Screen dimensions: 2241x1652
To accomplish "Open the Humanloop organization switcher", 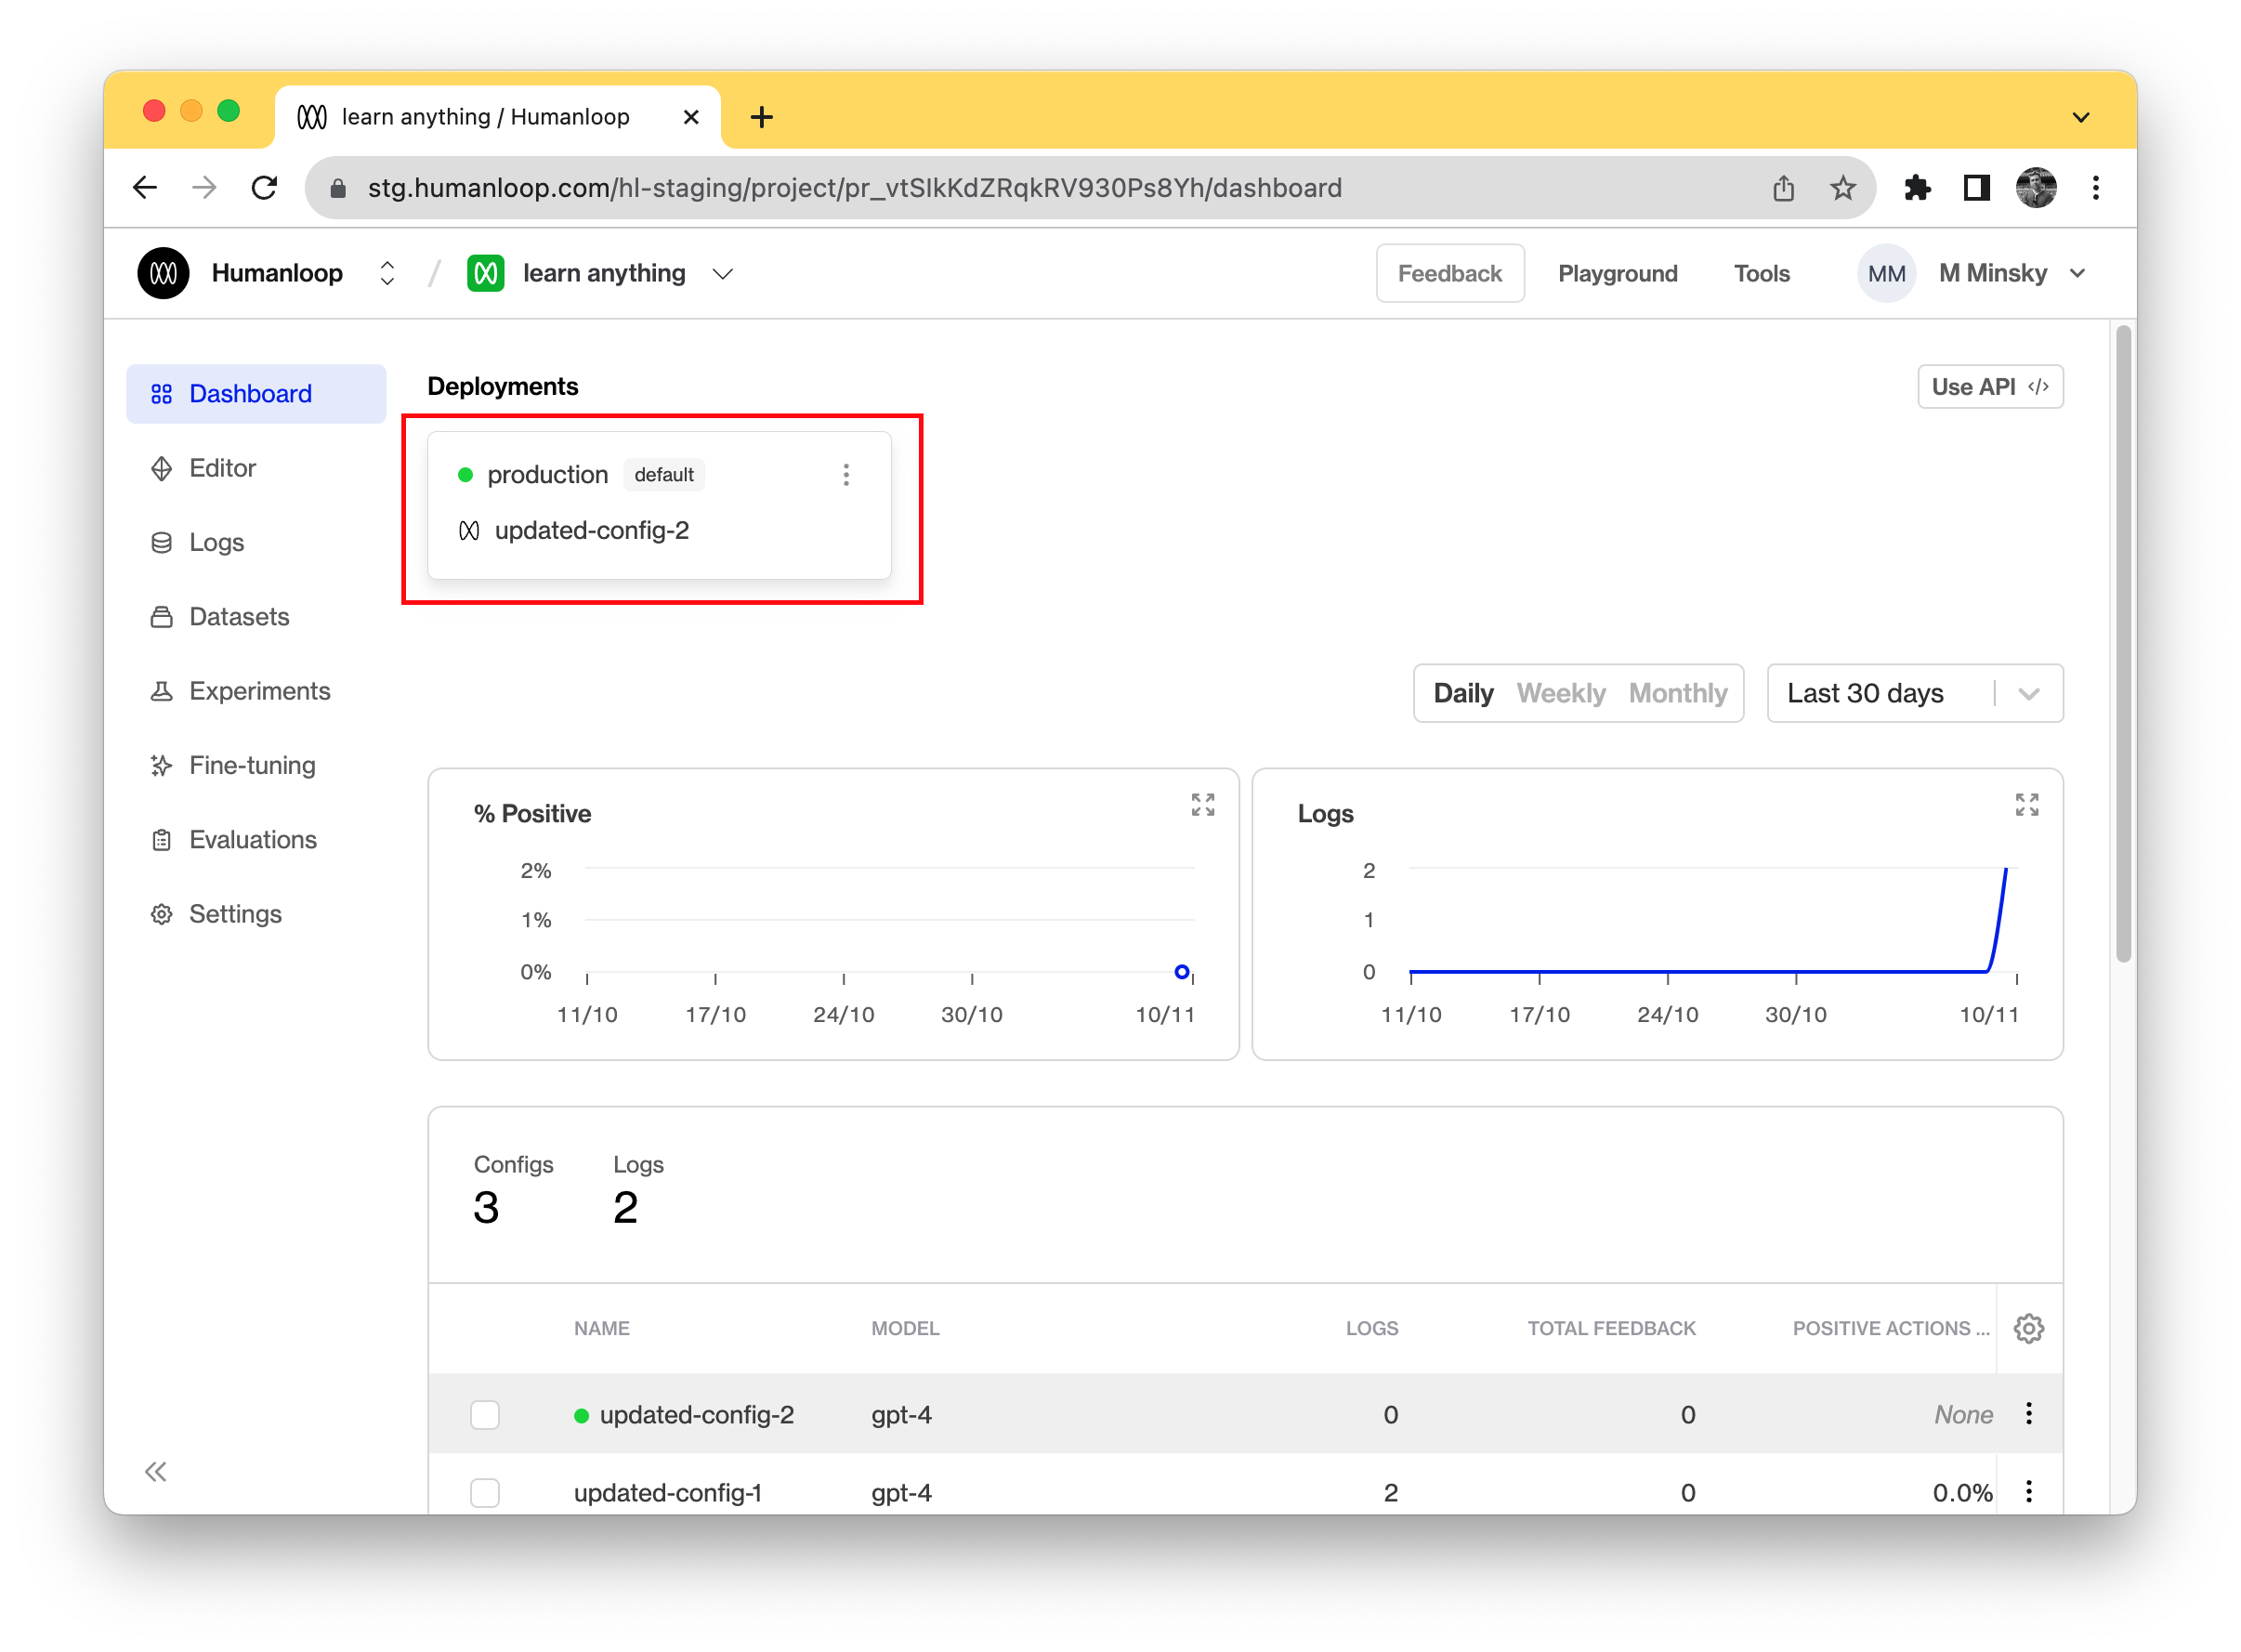I will click(387, 273).
